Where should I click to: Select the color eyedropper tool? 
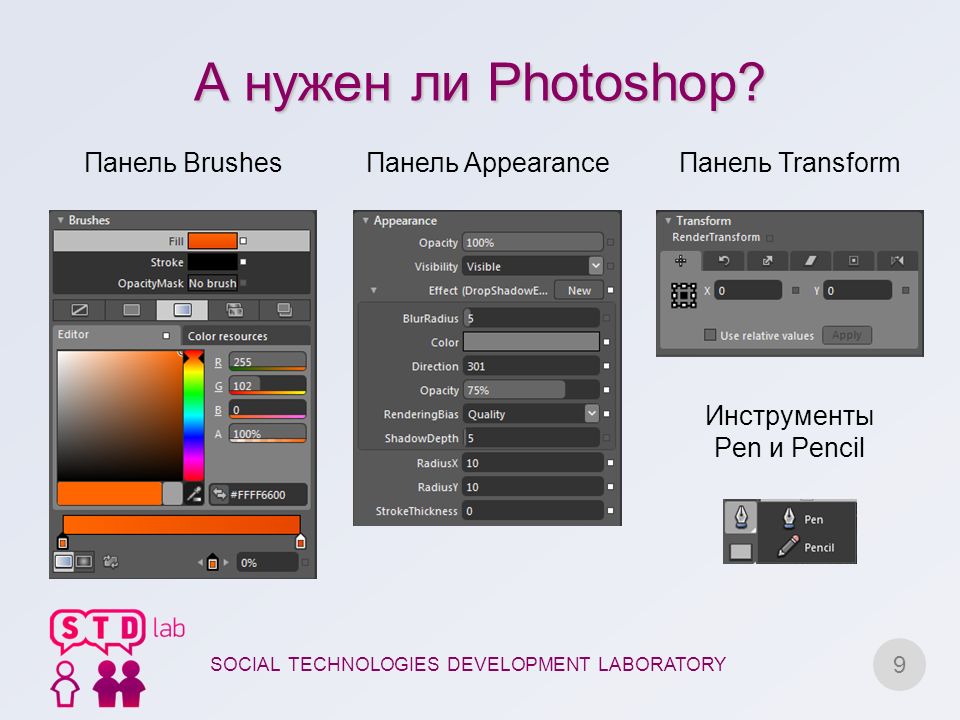coord(194,493)
